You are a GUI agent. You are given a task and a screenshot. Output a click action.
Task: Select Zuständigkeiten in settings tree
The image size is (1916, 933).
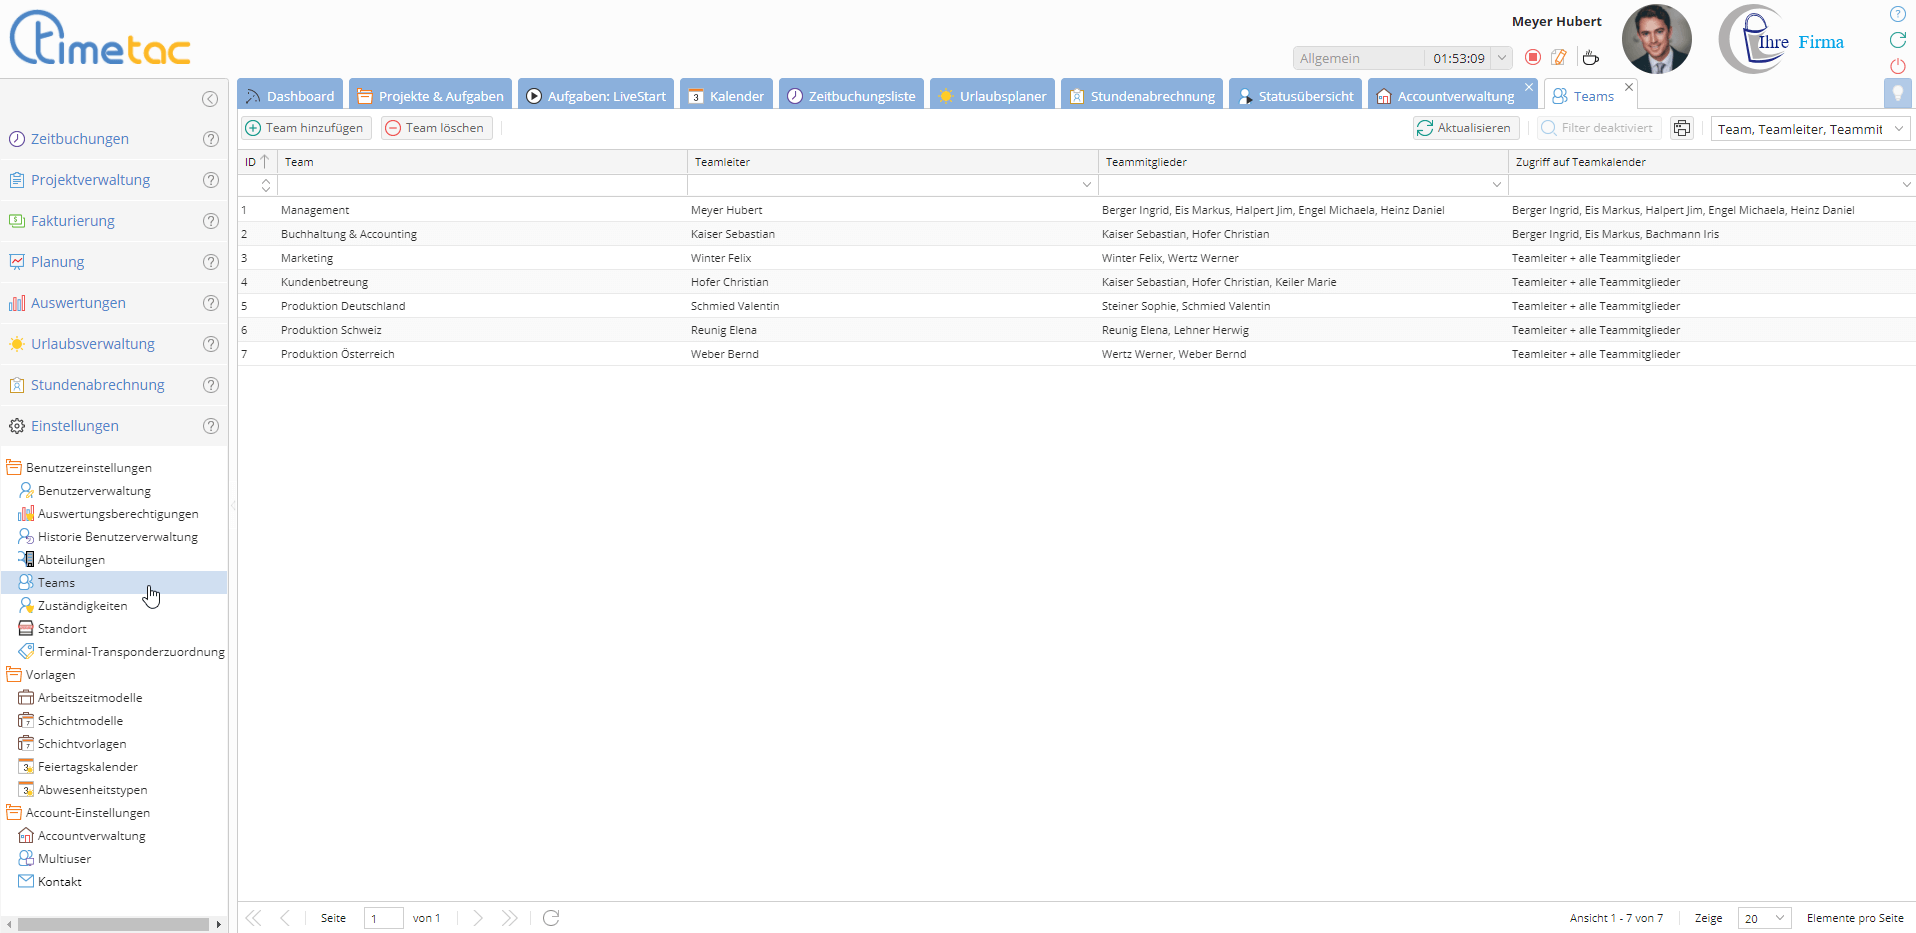(82, 606)
